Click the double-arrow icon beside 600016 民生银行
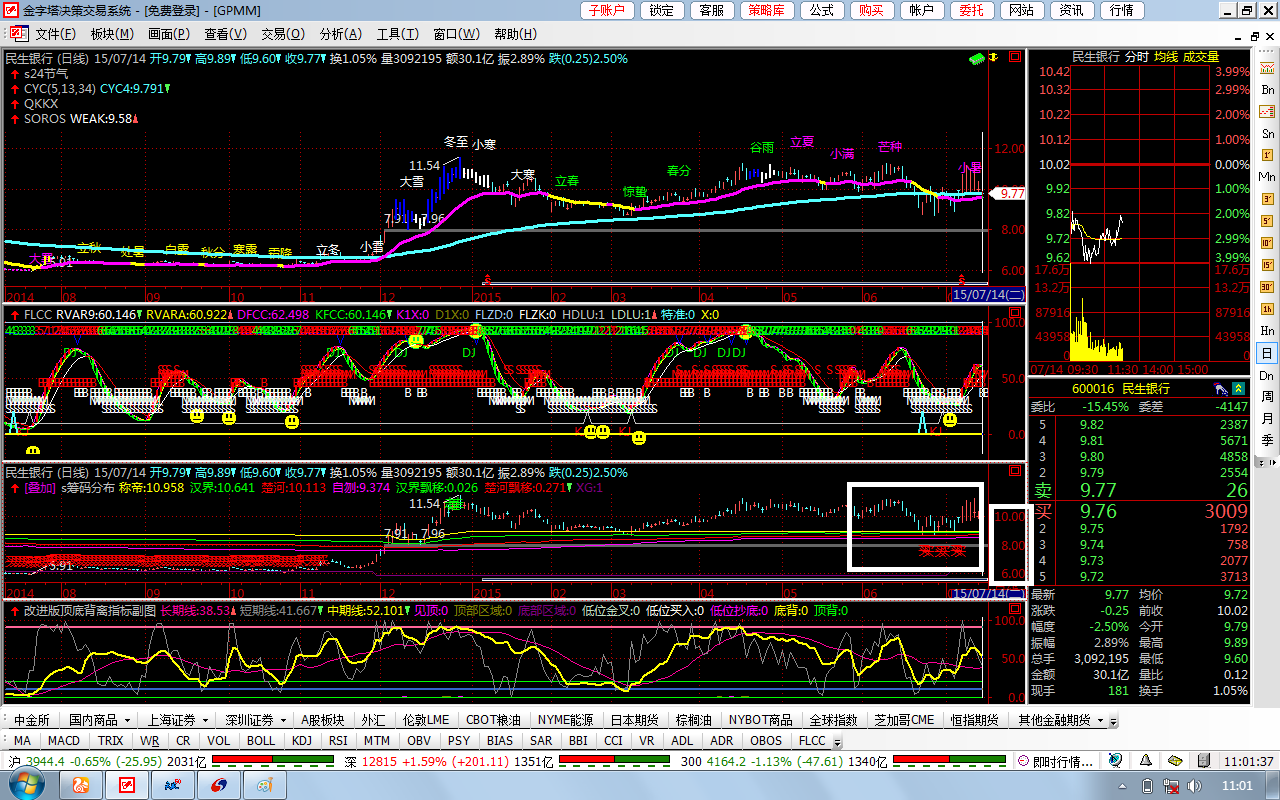This screenshot has height=800, width=1280. [1221, 388]
